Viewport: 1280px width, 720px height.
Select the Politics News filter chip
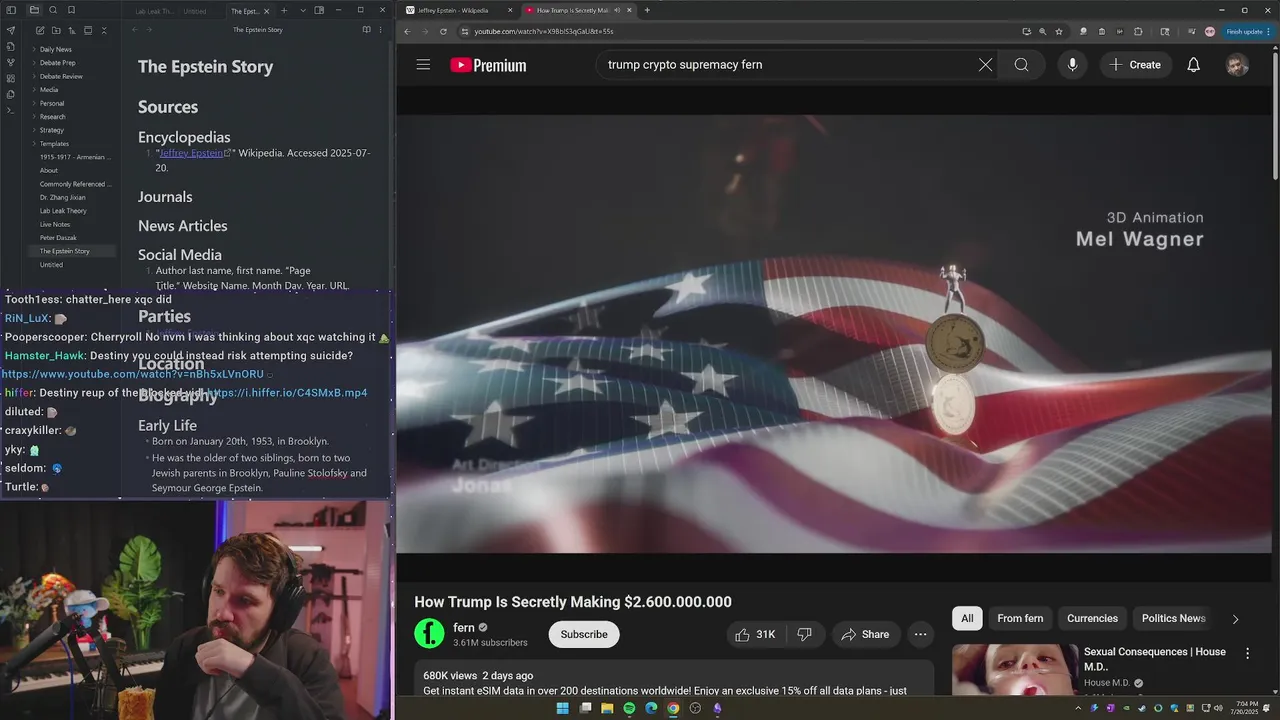1173,618
